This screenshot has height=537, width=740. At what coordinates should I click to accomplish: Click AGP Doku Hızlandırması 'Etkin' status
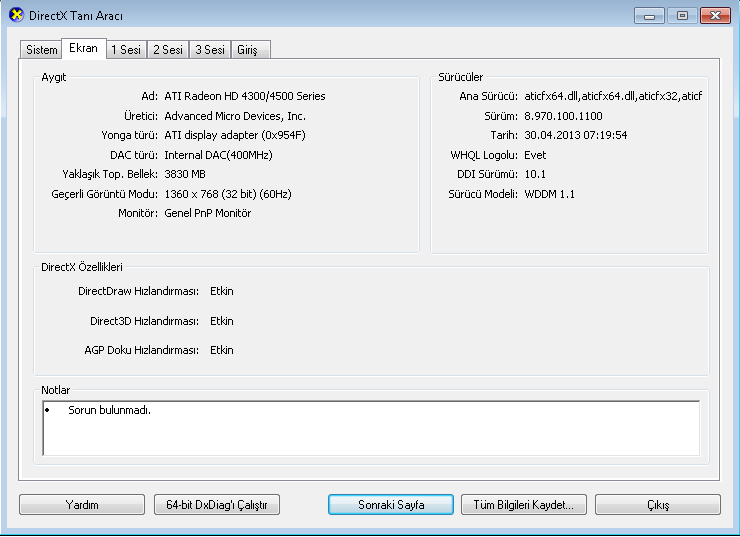221,350
